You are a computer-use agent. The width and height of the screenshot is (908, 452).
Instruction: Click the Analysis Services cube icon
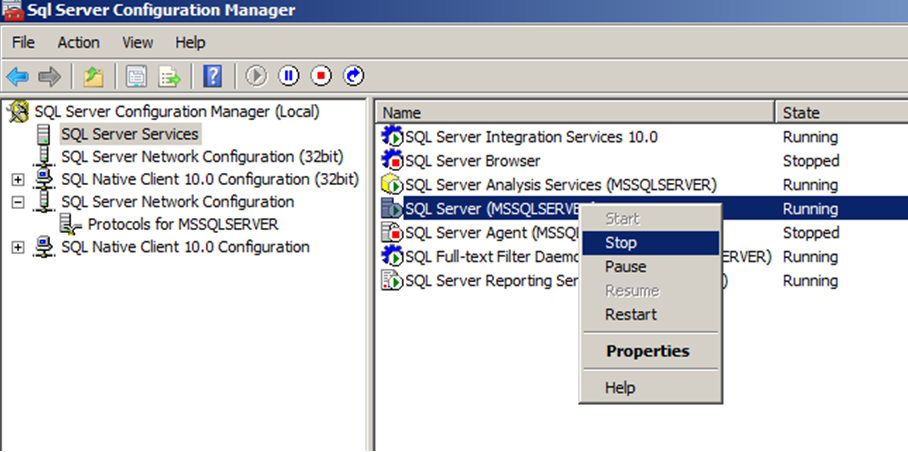tap(392, 185)
